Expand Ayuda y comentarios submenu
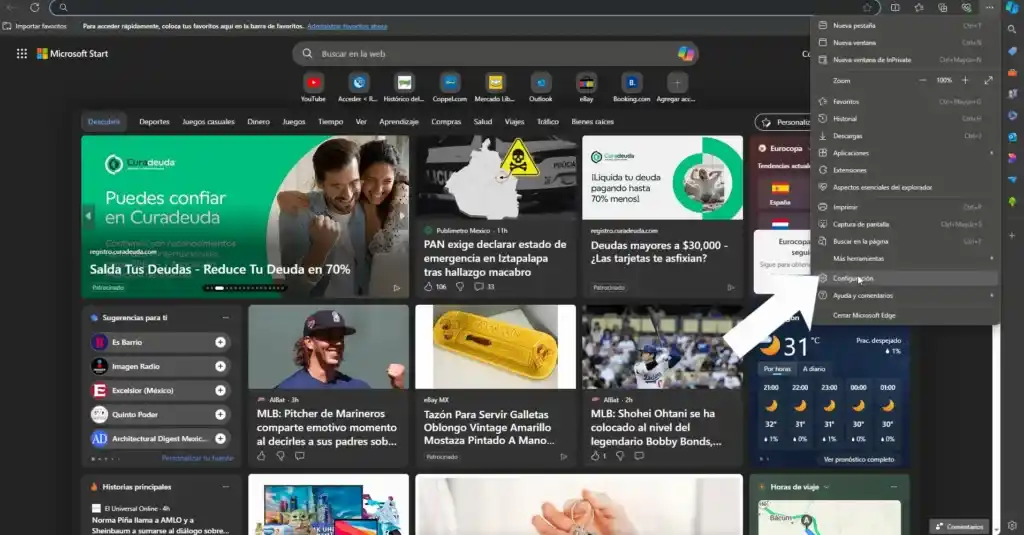 tap(991, 295)
